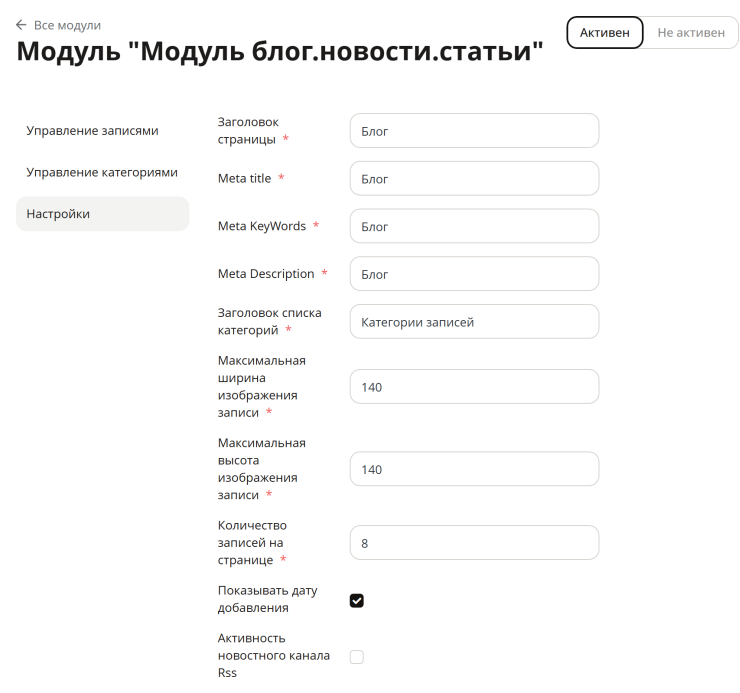Edit maximum image width field
The image size is (740, 693).
[x=474, y=387]
